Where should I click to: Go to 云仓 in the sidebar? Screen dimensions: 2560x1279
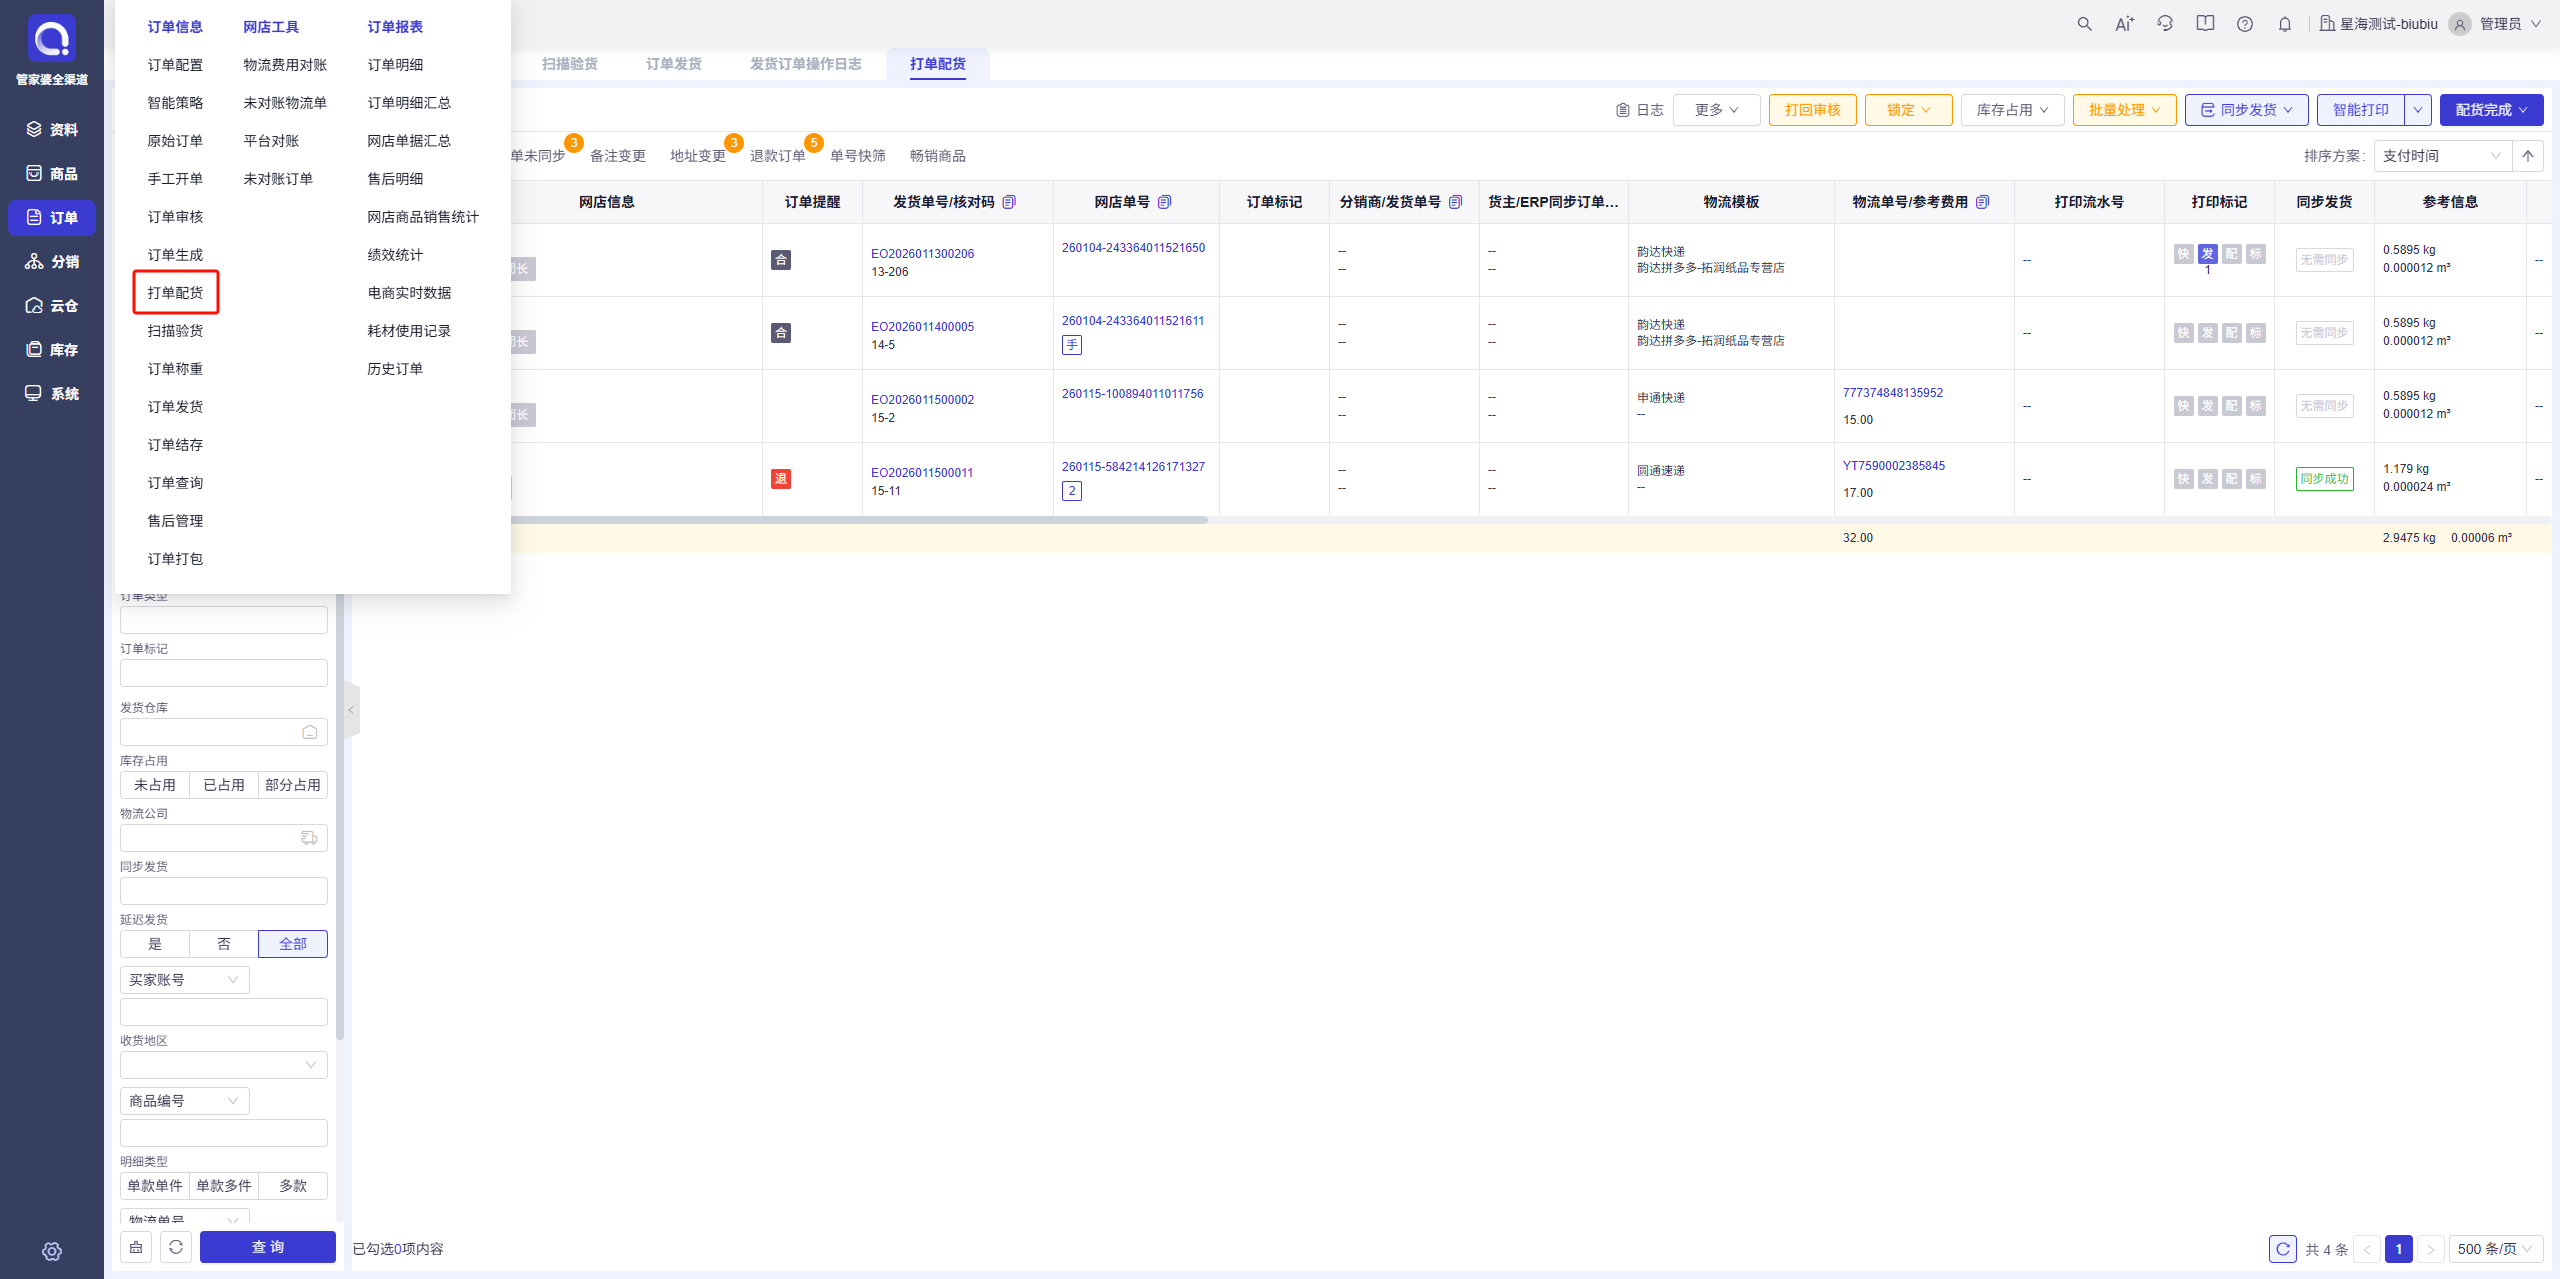(x=52, y=306)
